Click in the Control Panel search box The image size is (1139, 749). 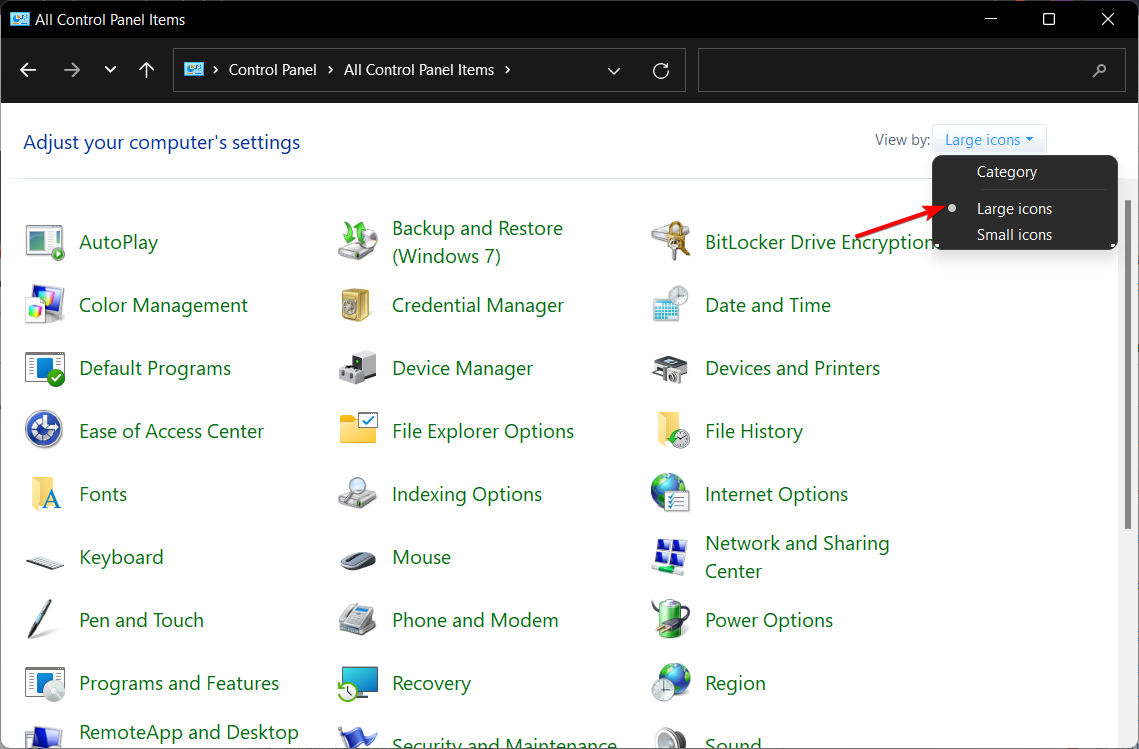[890, 70]
